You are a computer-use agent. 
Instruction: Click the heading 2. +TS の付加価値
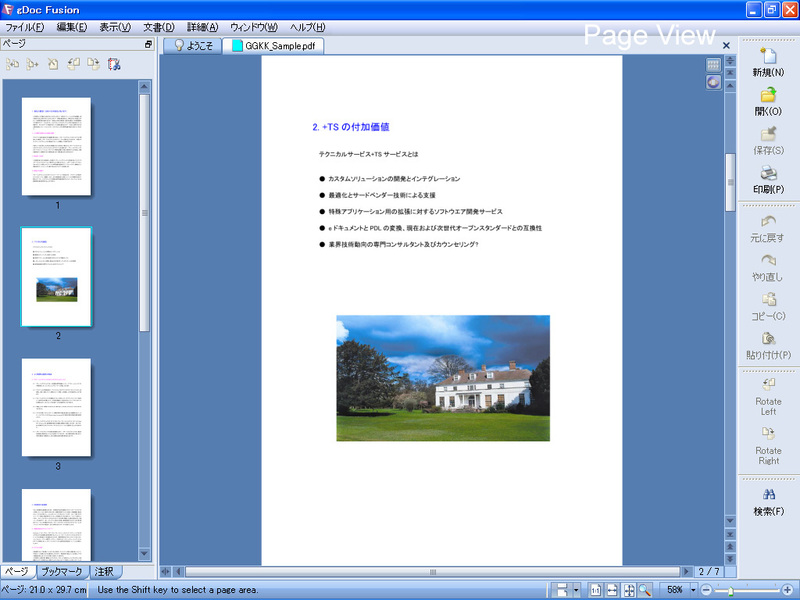351,127
